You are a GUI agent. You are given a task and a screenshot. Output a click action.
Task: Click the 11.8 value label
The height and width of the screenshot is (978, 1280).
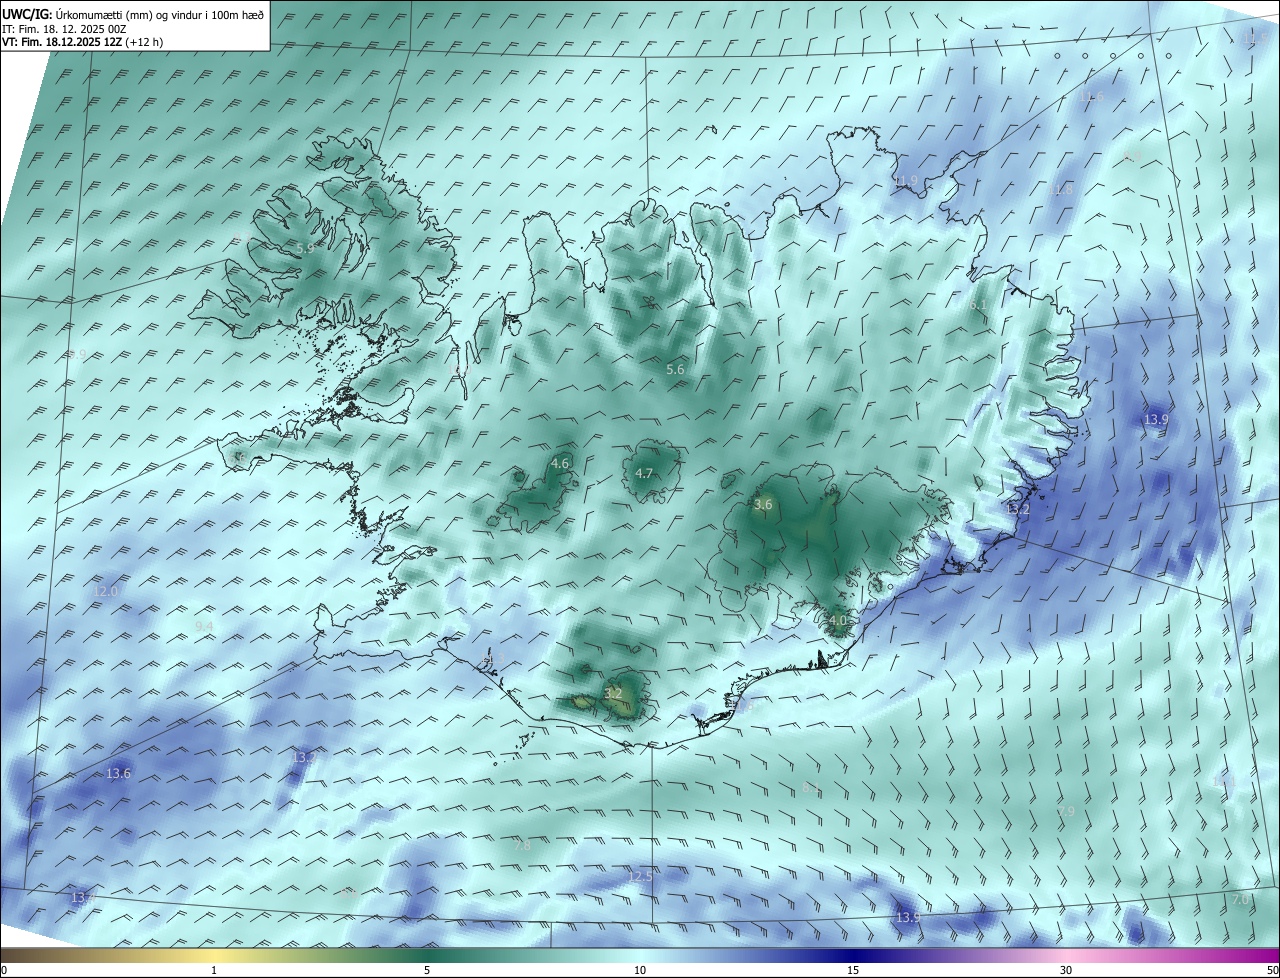[1062, 190]
